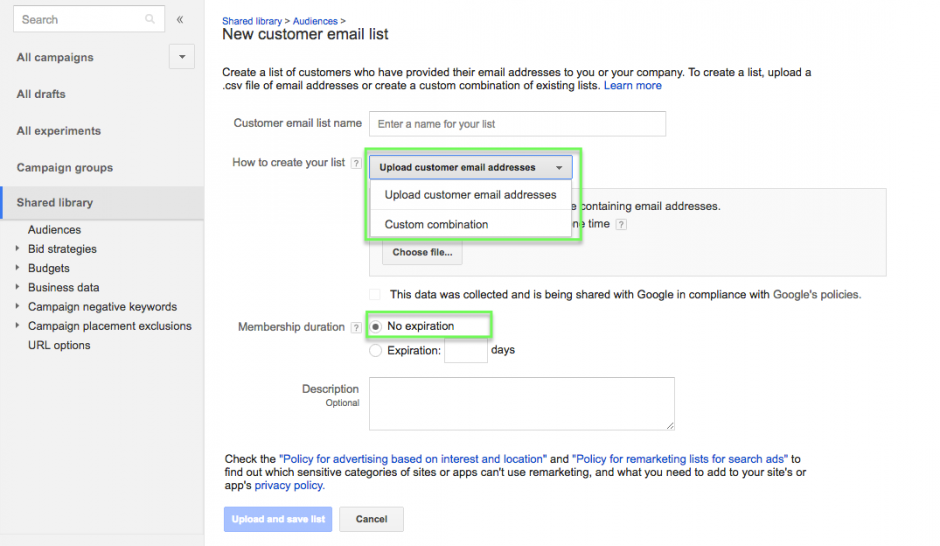Open Policy for remarketing lists for search ads link
Image resolution: width=940 pixels, height=546 pixels.
[x=680, y=459]
